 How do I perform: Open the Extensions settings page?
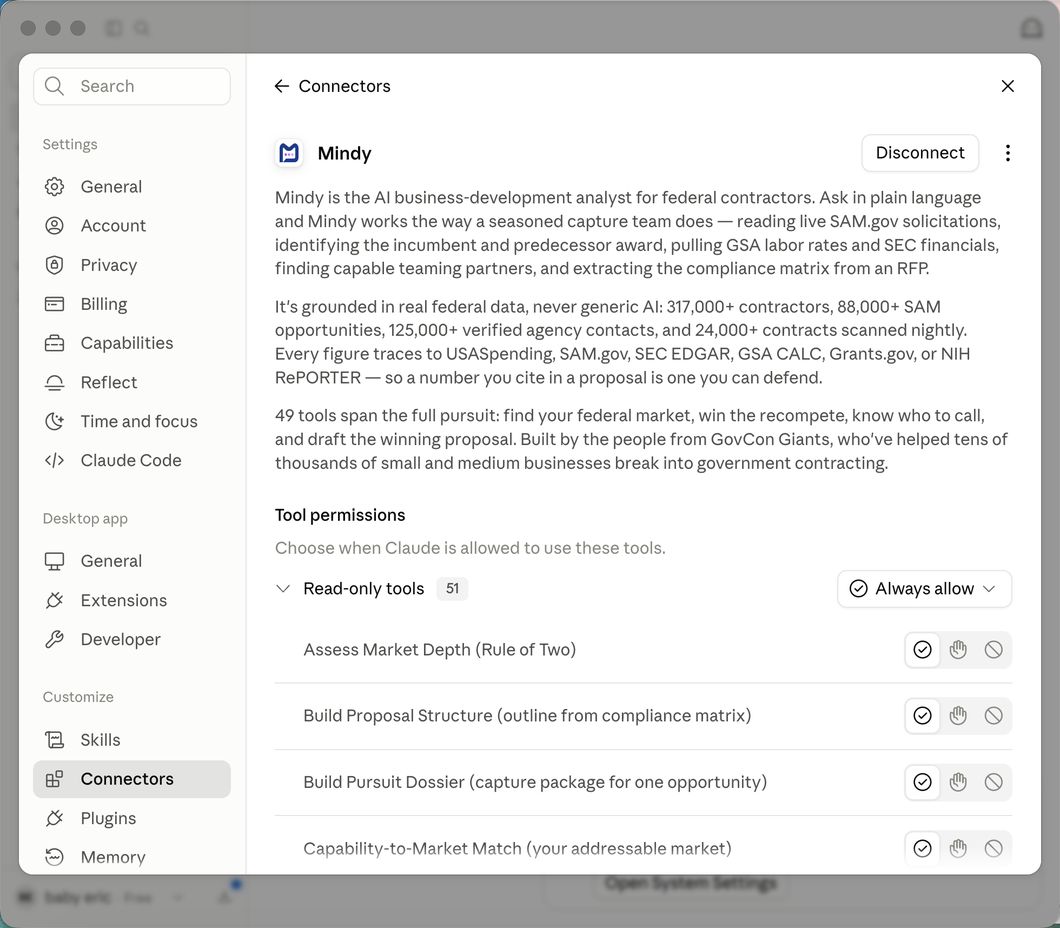(x=132, y=600)
